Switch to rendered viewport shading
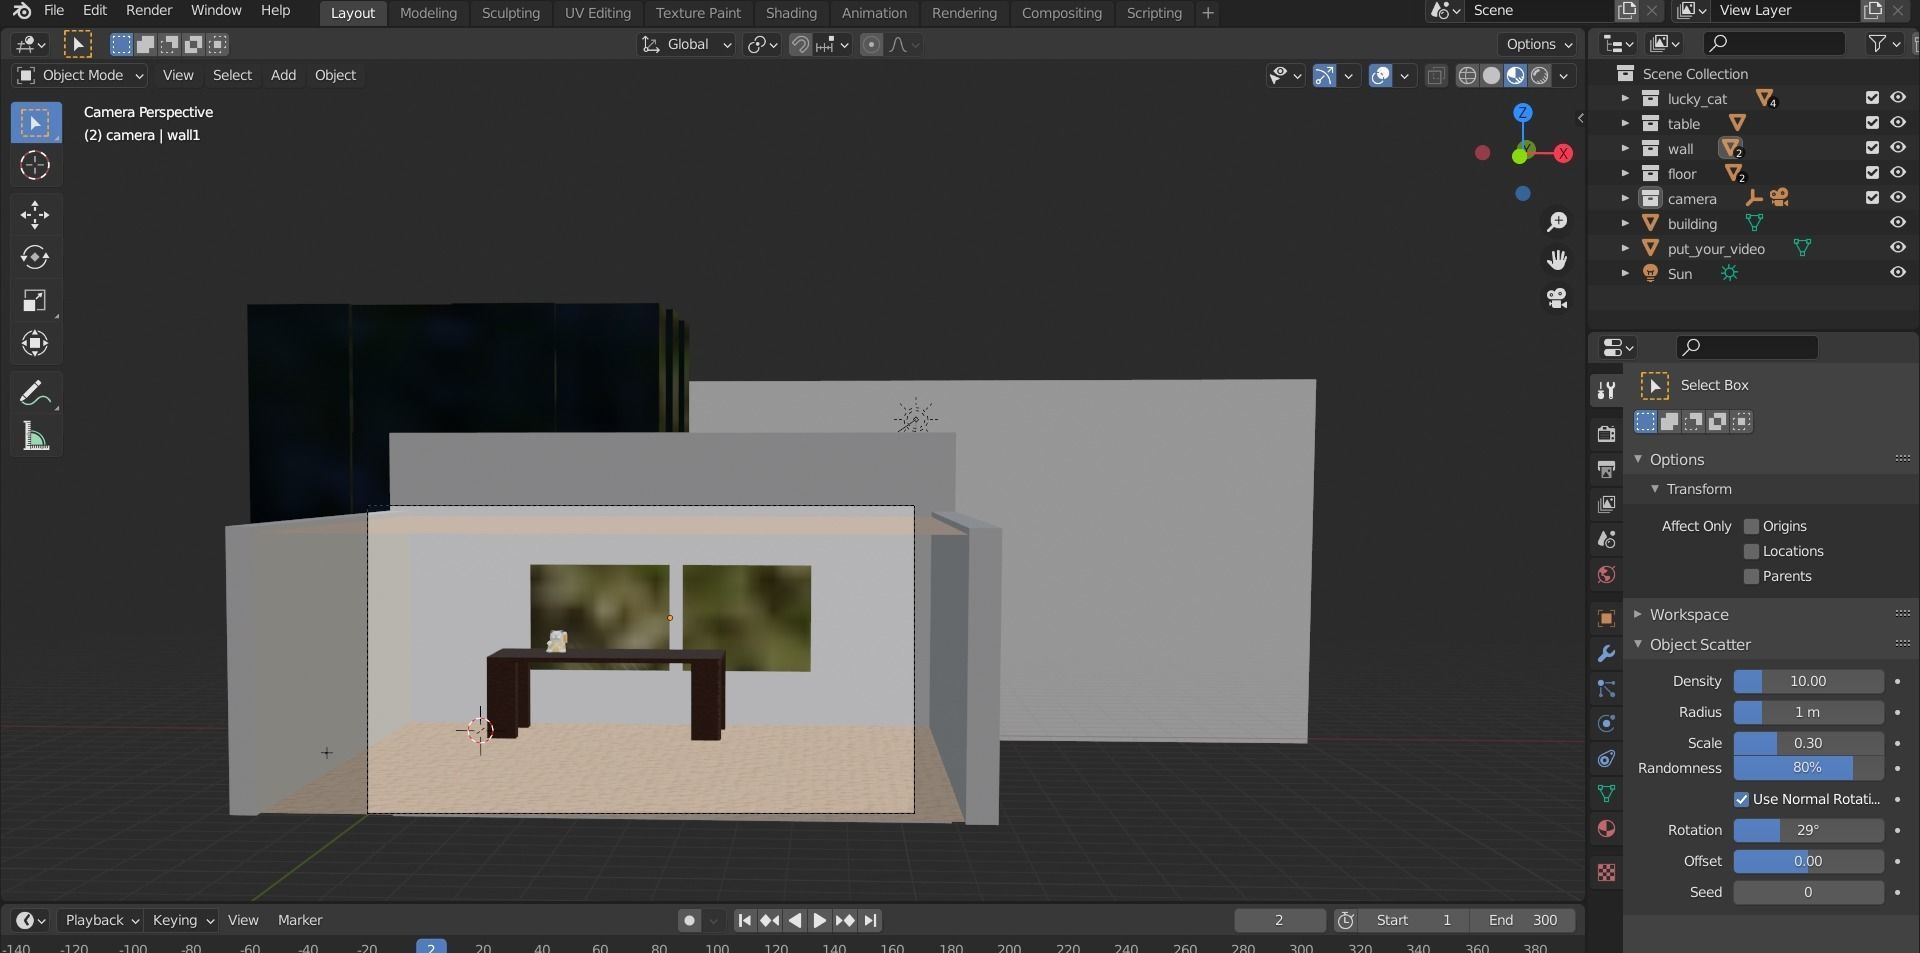This screenshot has width=1920, height=953. click(x=1540, y=76)
